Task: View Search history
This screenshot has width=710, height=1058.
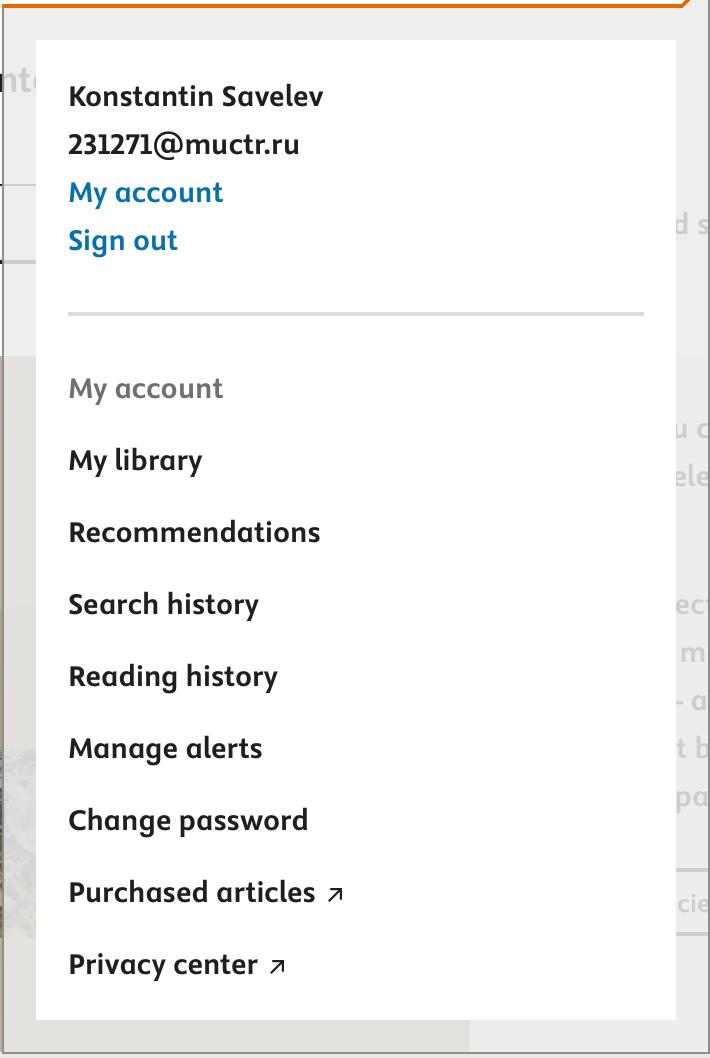Action: coord(163,605)
